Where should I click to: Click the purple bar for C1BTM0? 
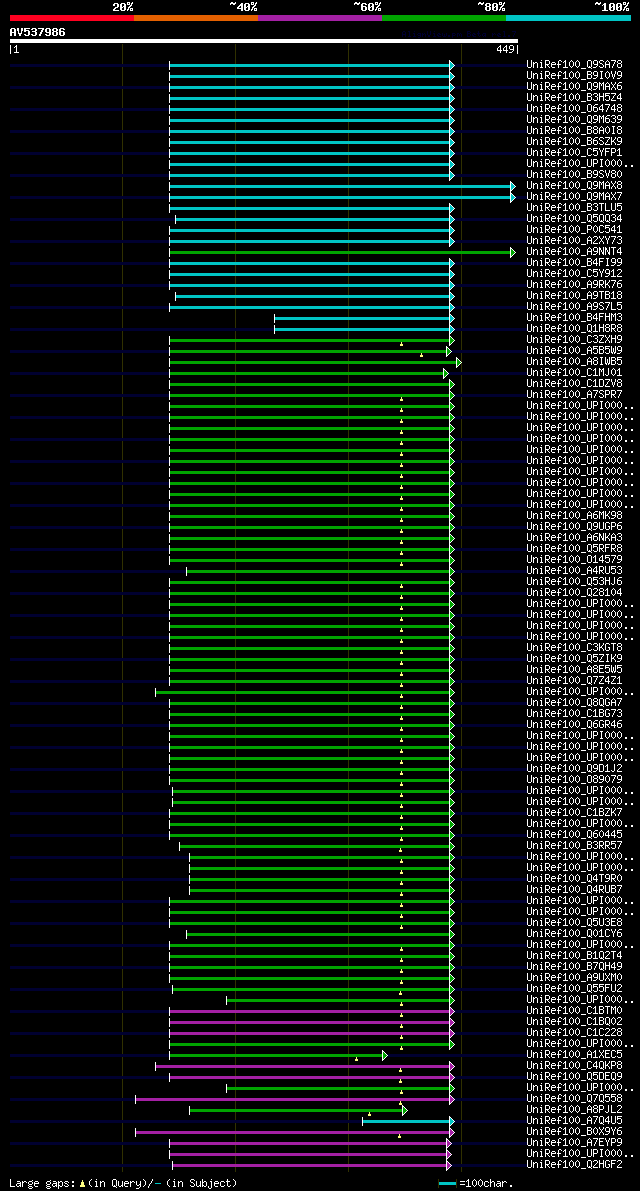(x=311, y=1012)
